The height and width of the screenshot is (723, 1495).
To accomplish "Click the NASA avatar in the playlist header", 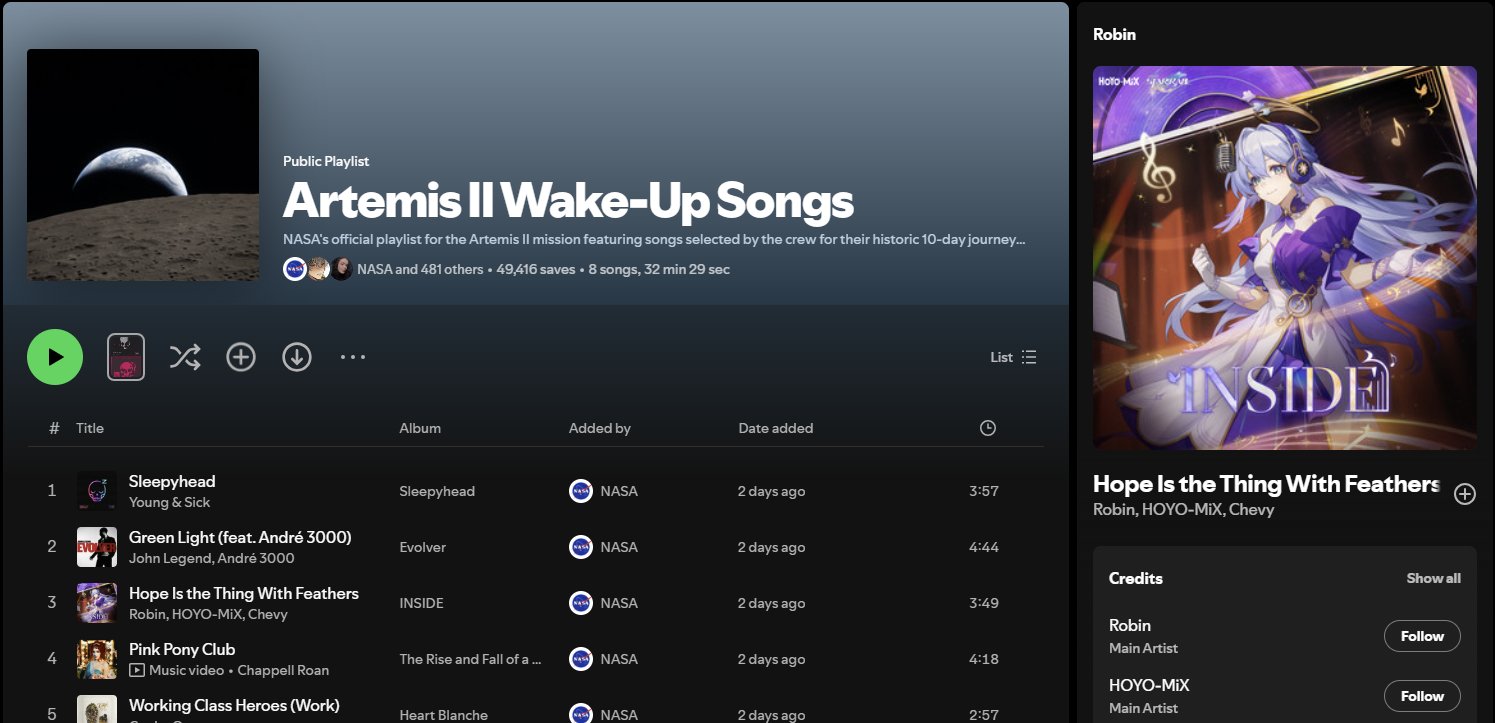I will coord(295,269).
